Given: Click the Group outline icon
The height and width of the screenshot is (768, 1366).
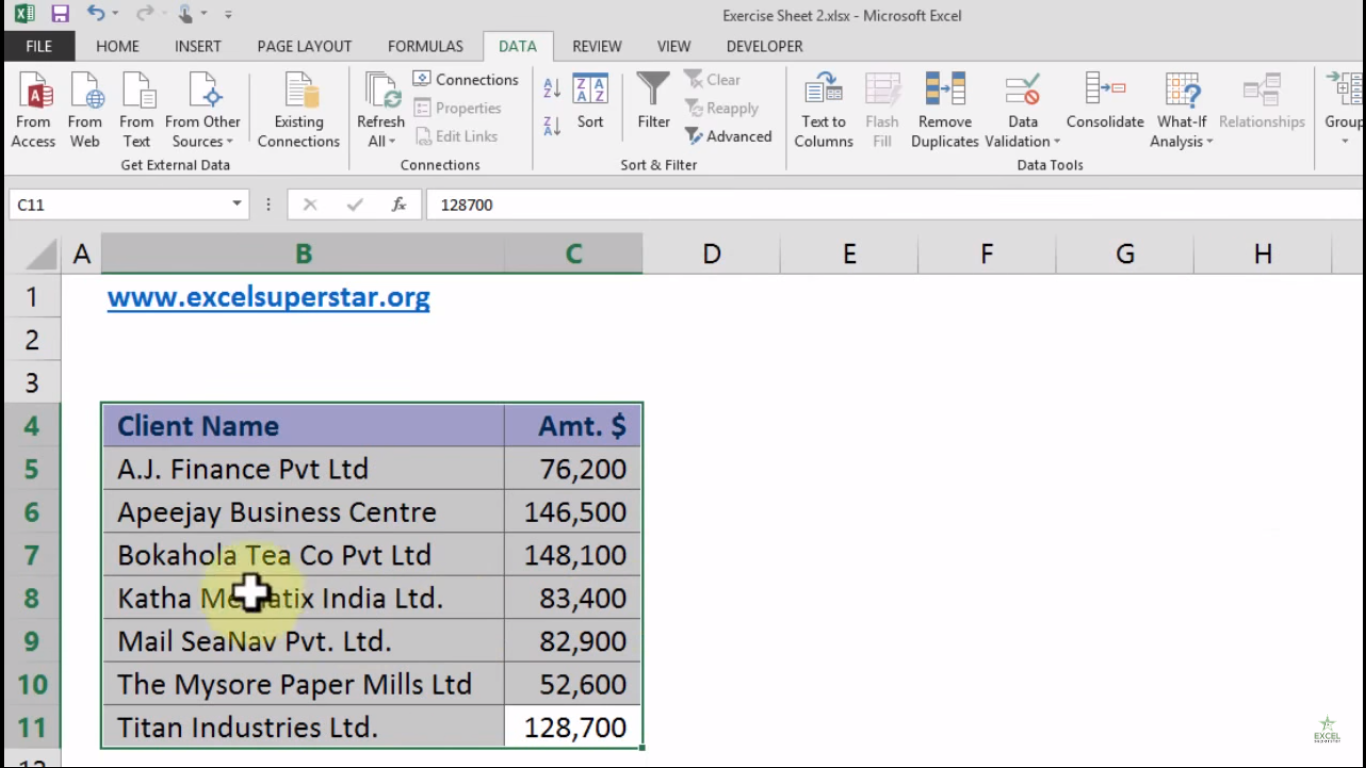Looking at the screenshot, I should (x=1343, y=89).
